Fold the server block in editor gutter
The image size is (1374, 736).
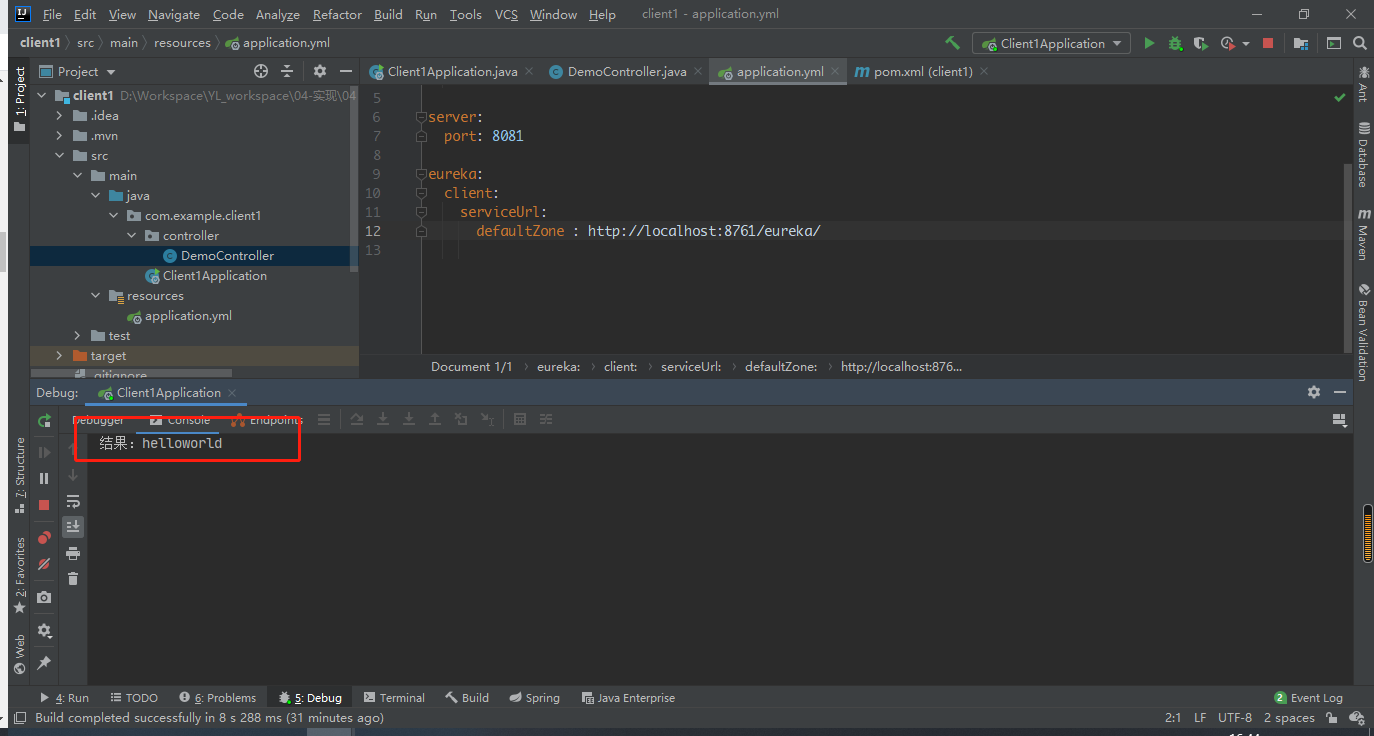coord(421,117)
